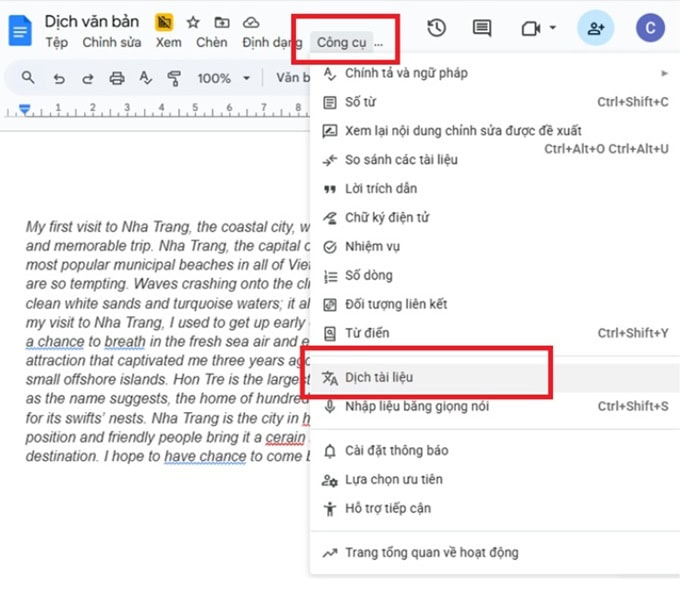Click the print icon in toolbar
The image size is (700, 597).
(x=117, y=78)
